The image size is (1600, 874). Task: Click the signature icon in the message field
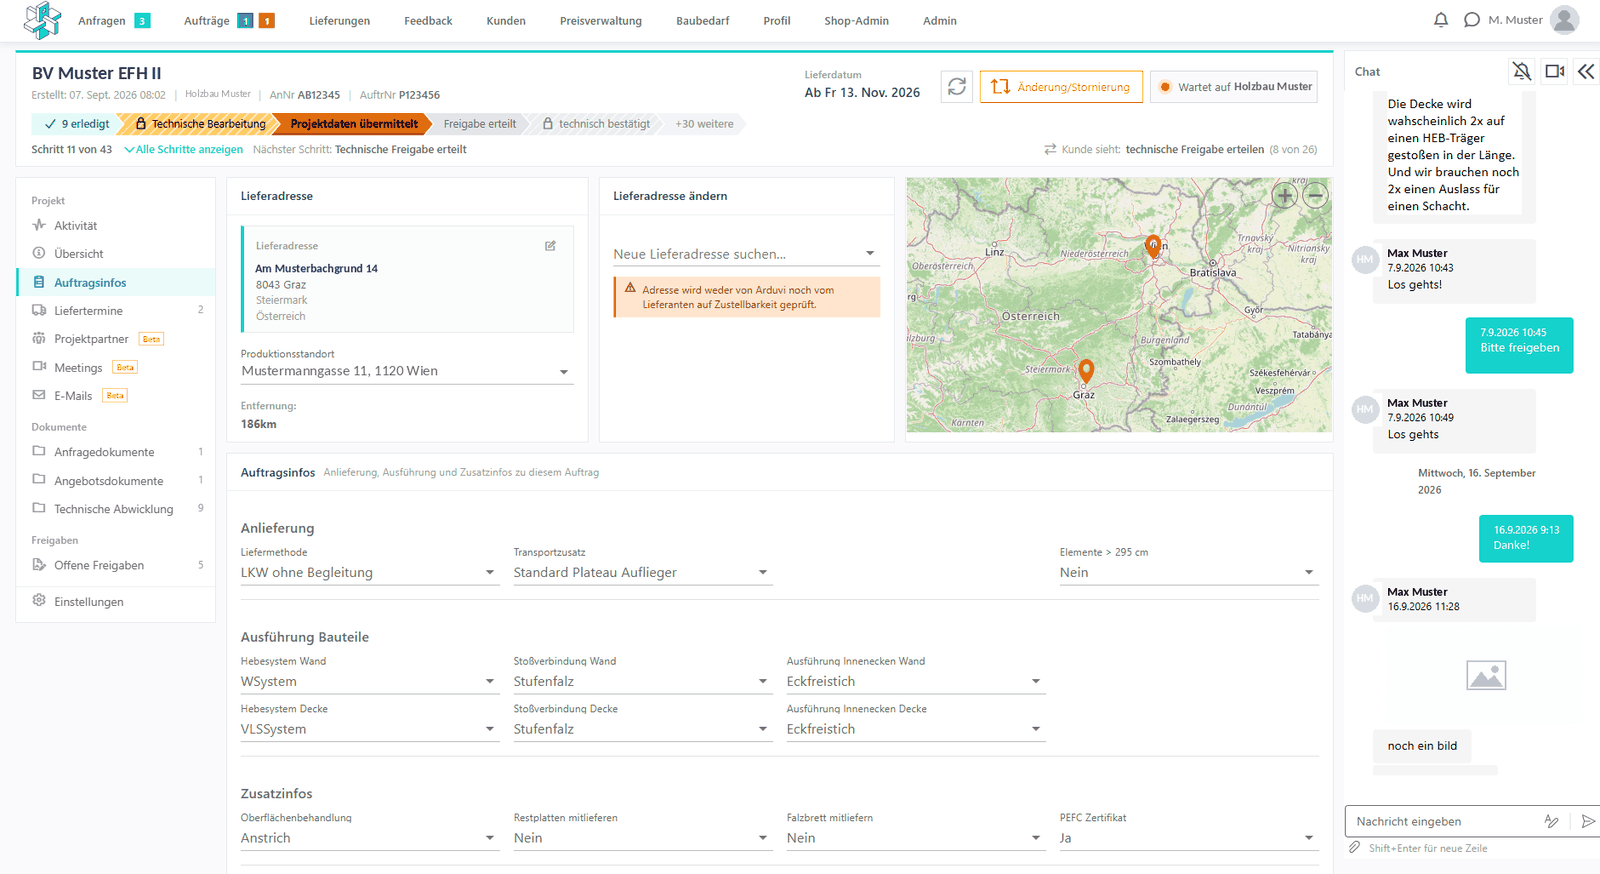click(x=1551, y=821)
